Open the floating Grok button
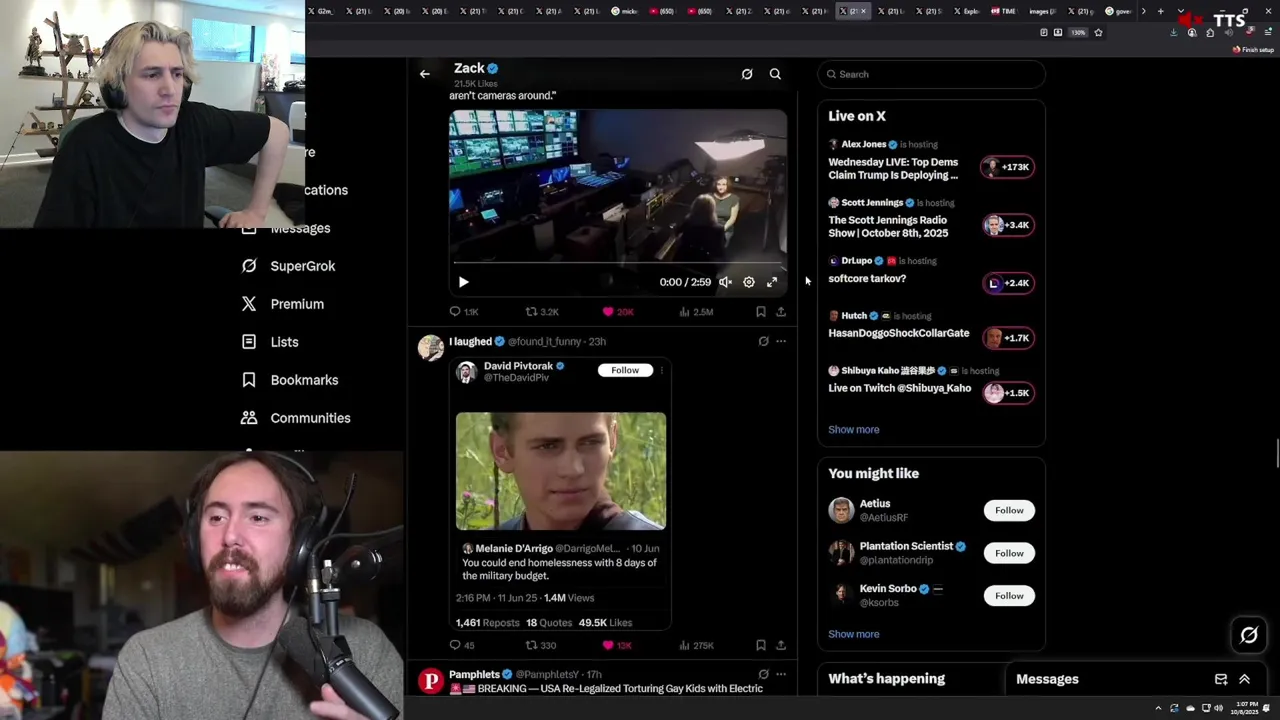The width and height of the screenshot is (1280, 720). coord(1249,635)
